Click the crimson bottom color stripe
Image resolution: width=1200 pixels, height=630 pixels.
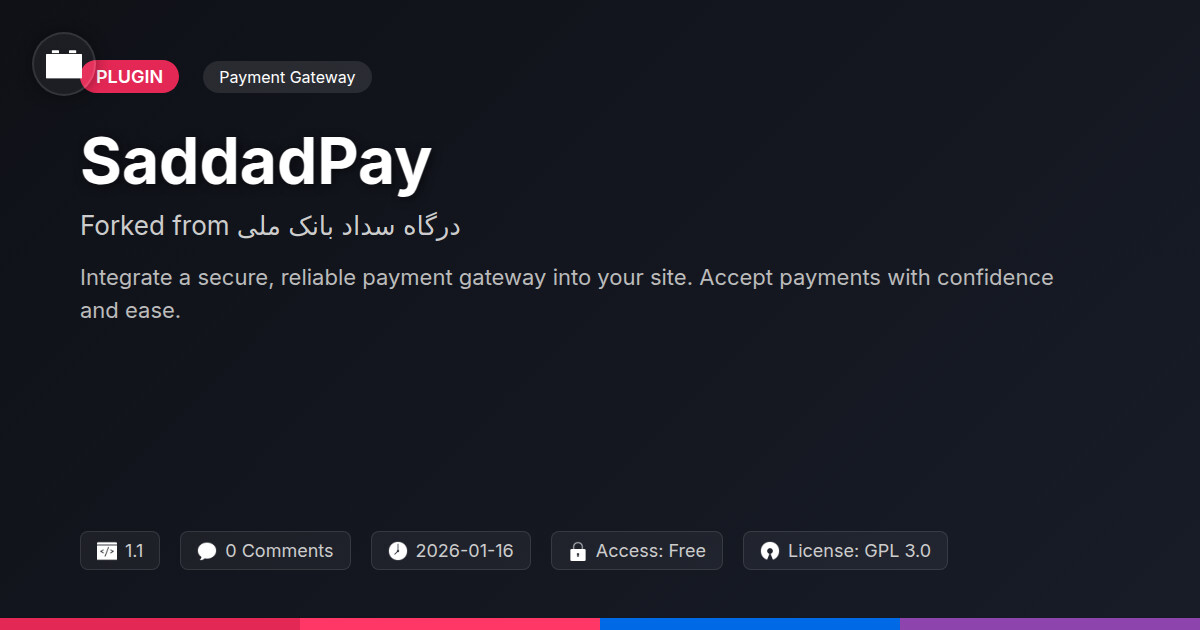(x=150, y=624)
